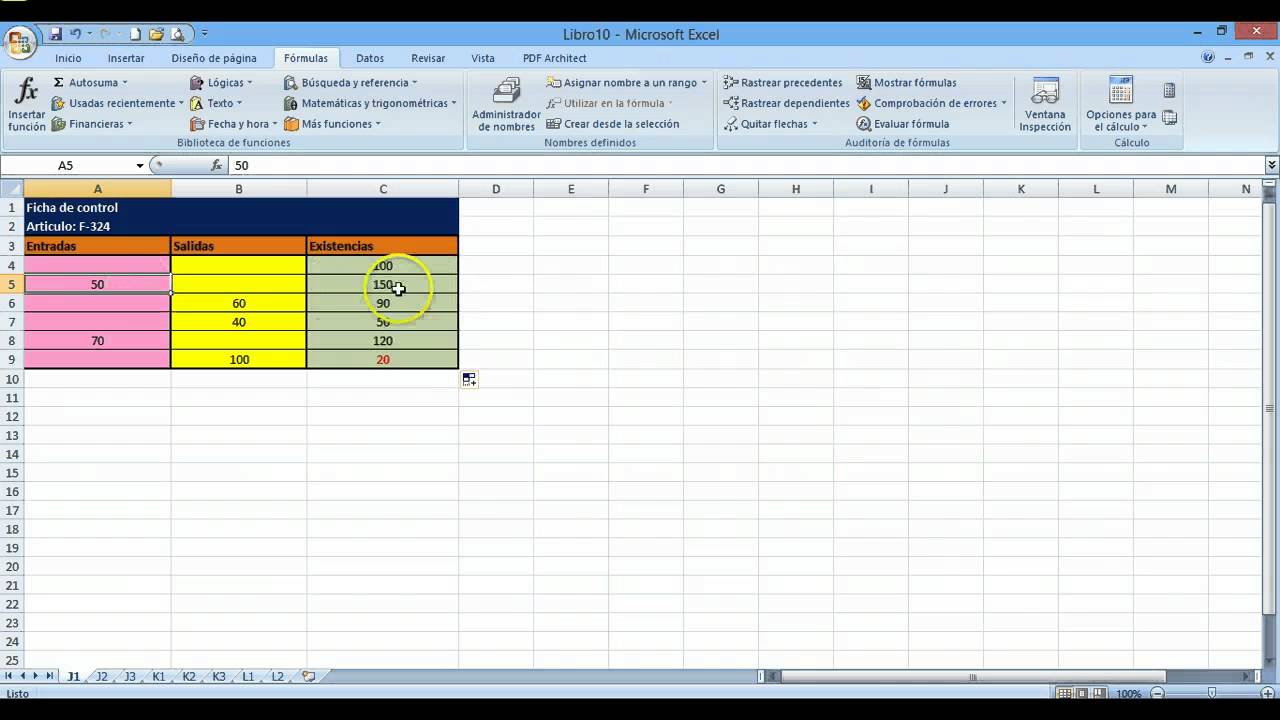This screenshot has height=720, width=1280.
Task: Switch to sheet J2
Action: coord(101,677)
